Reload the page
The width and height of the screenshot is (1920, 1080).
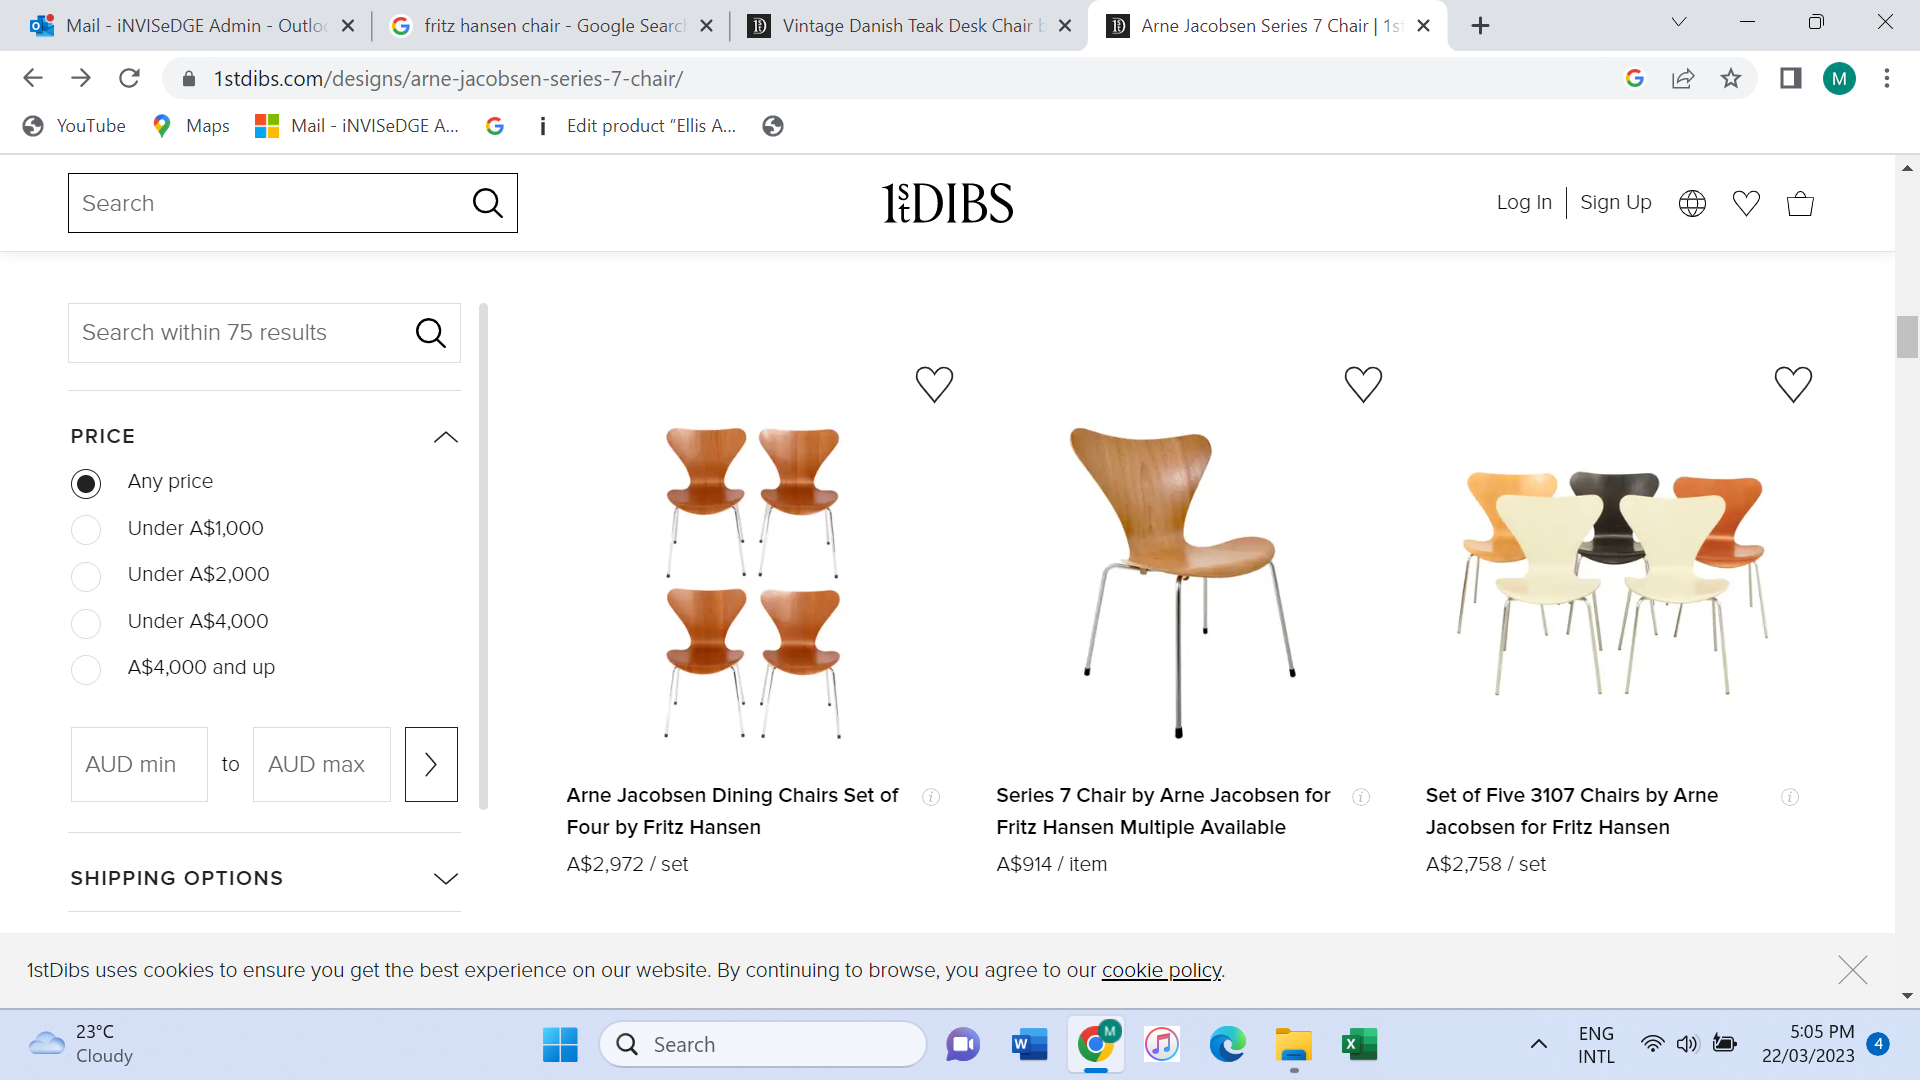(129, 78)
